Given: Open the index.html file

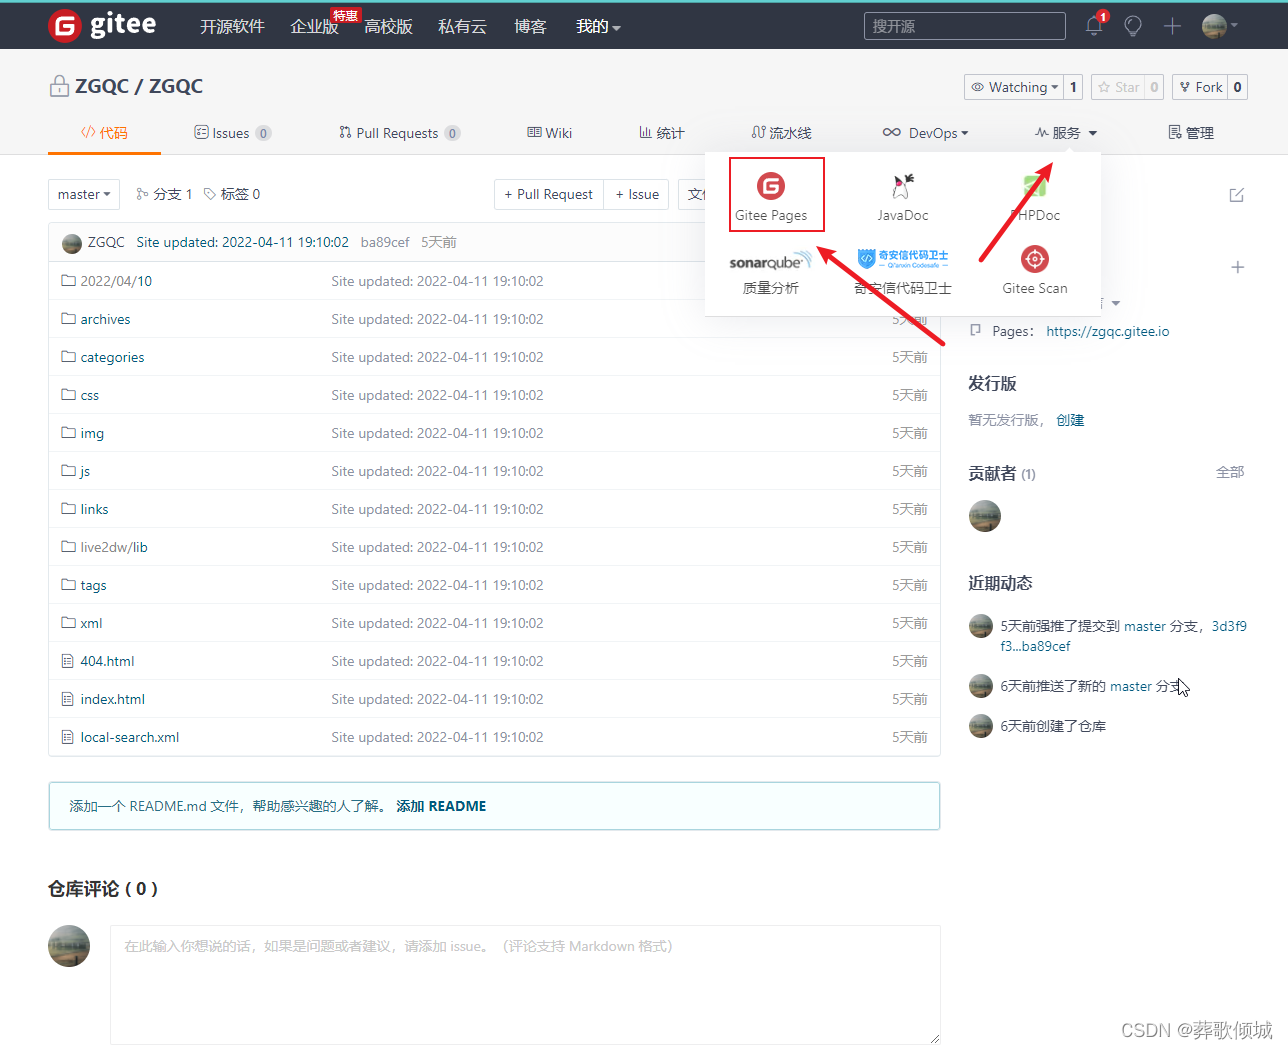Looking at the screenshot, I should (x=112, y=699).
